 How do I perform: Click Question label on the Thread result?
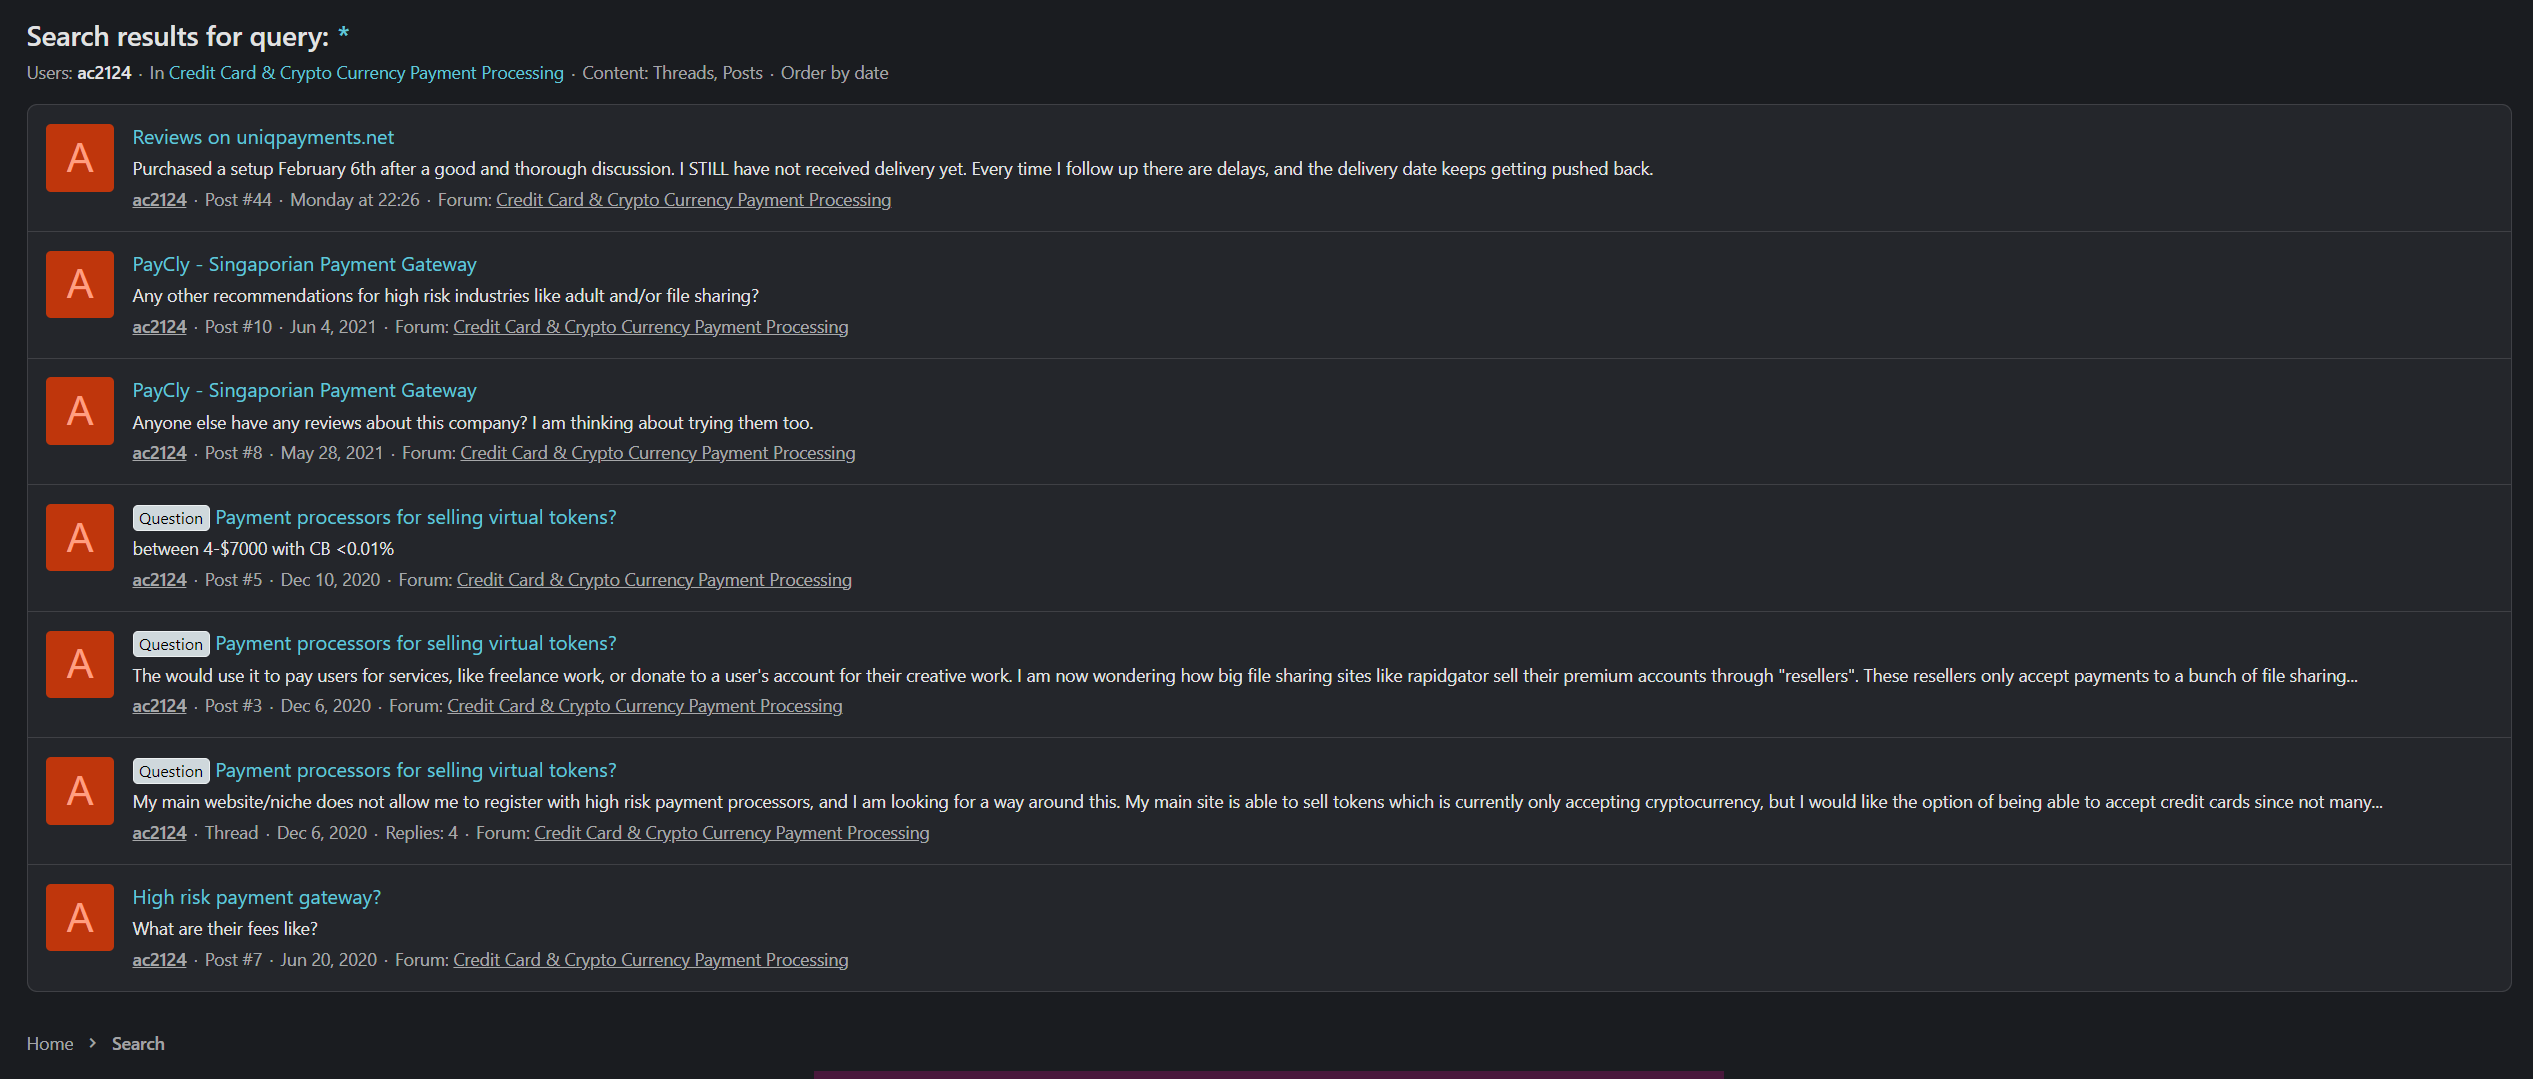171,771
